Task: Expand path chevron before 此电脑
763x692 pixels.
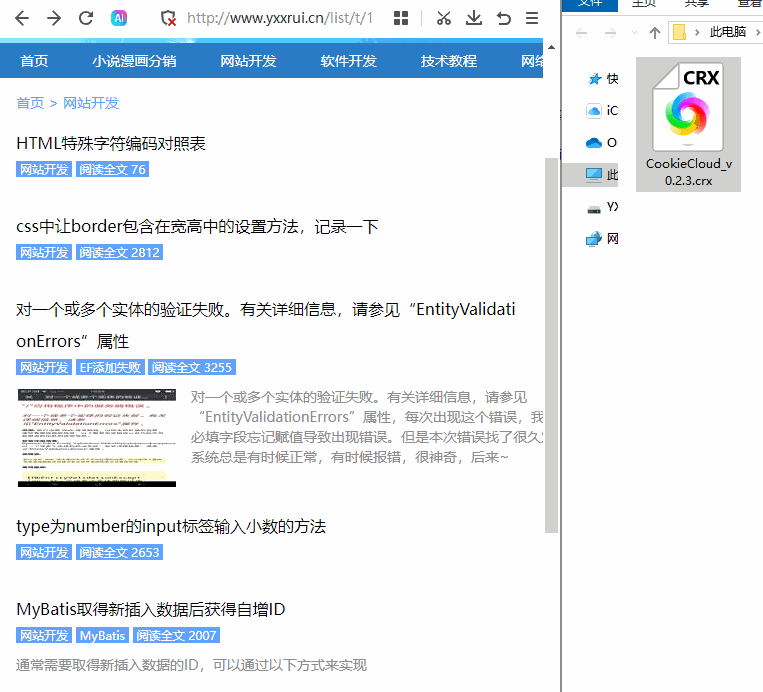Action: pos(697,33)
